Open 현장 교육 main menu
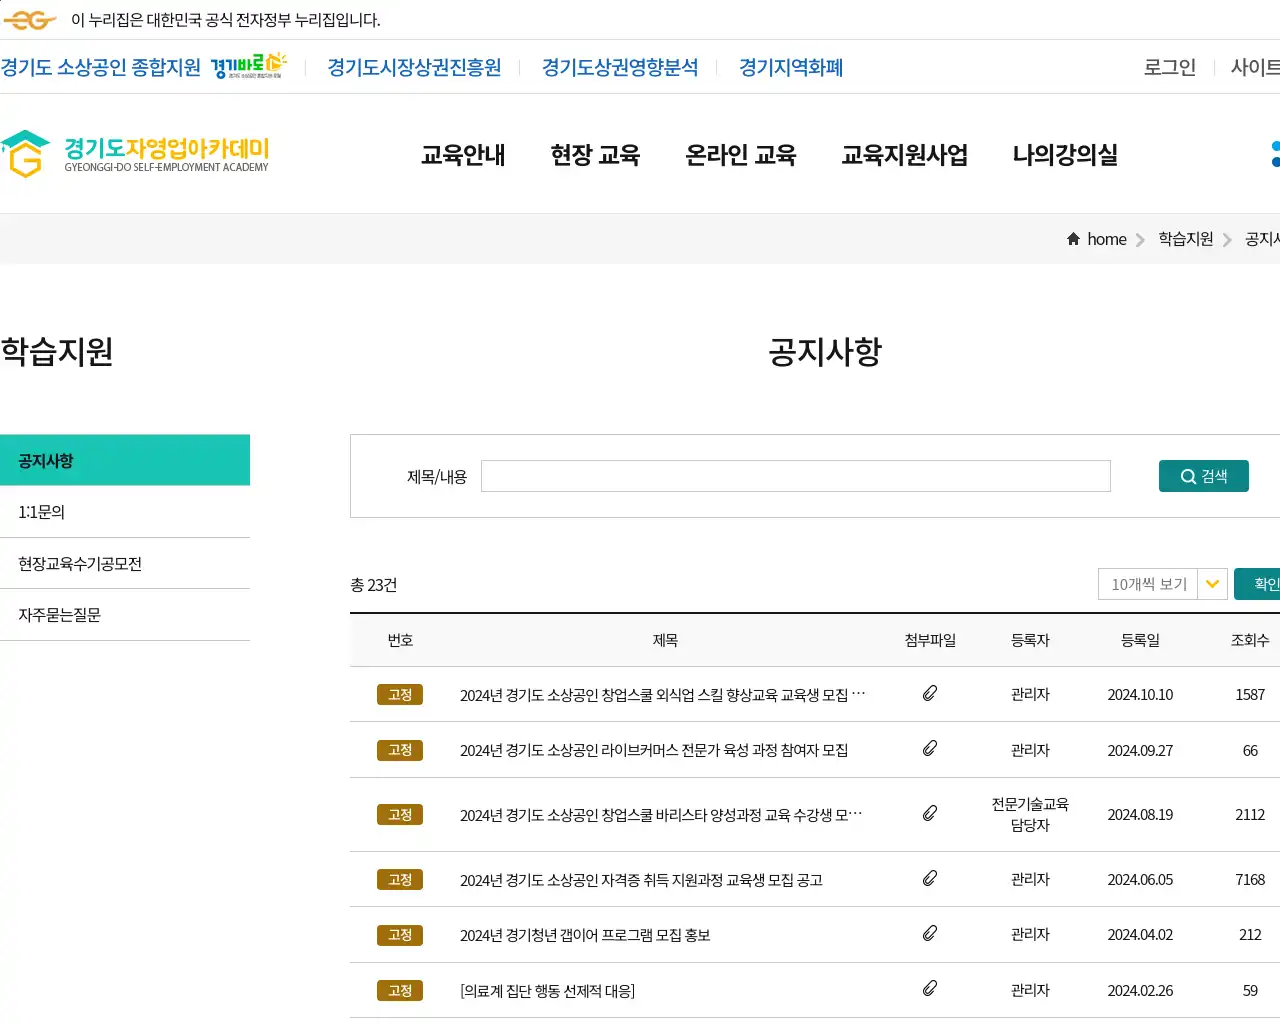1280x1024 pixels. [x=595, y=155]
